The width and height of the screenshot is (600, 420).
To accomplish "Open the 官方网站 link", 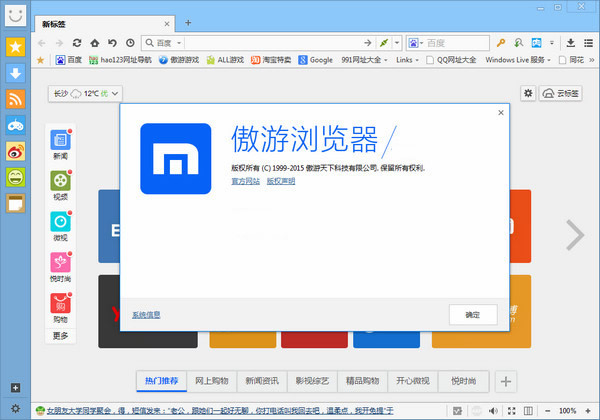I will click(x=245, y=181).
